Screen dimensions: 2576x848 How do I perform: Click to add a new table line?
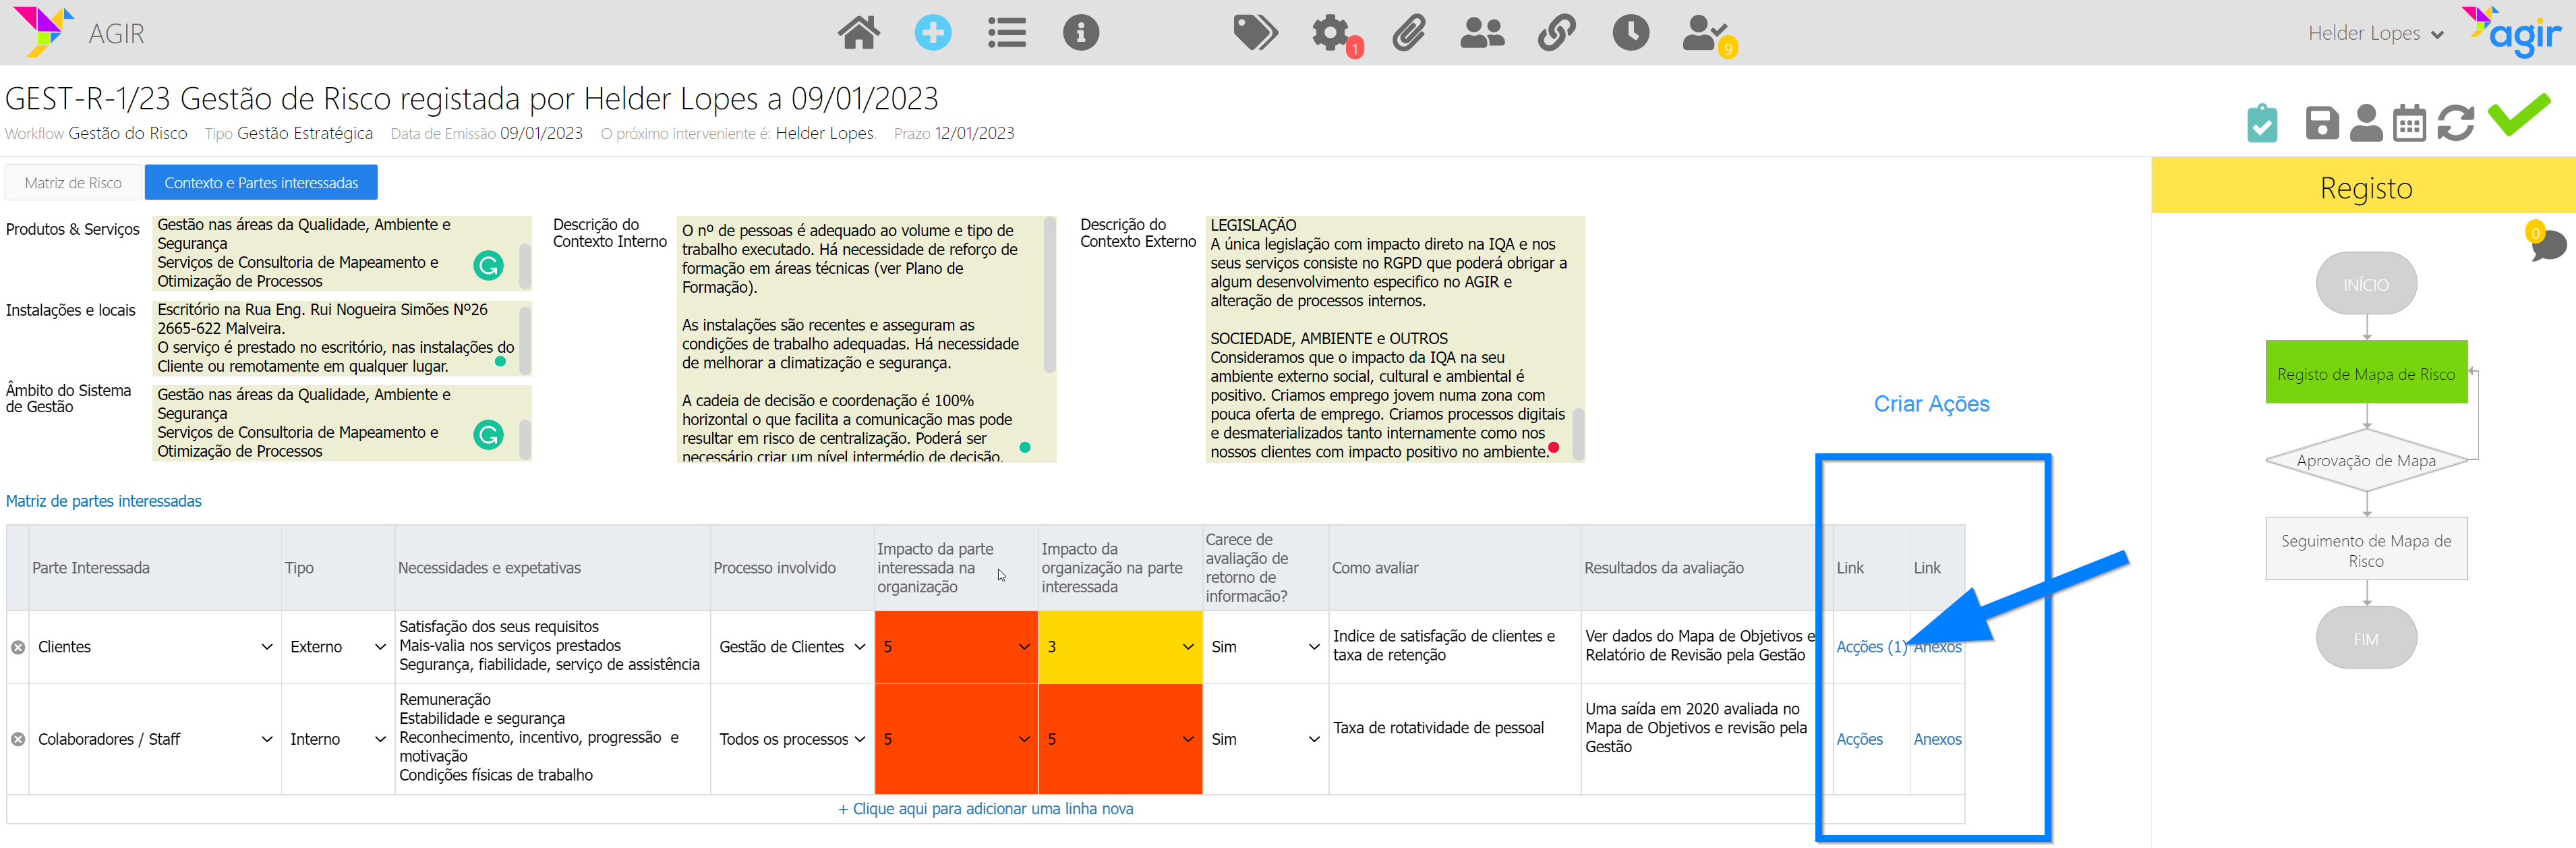click(985, 809)
